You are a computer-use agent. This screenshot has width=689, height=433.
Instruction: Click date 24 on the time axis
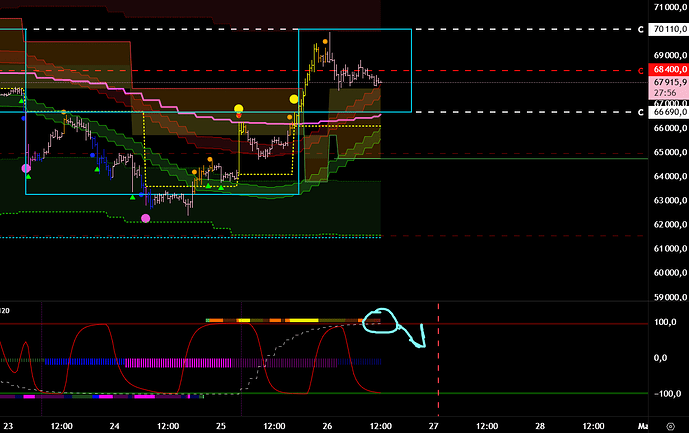click(115, 425)
